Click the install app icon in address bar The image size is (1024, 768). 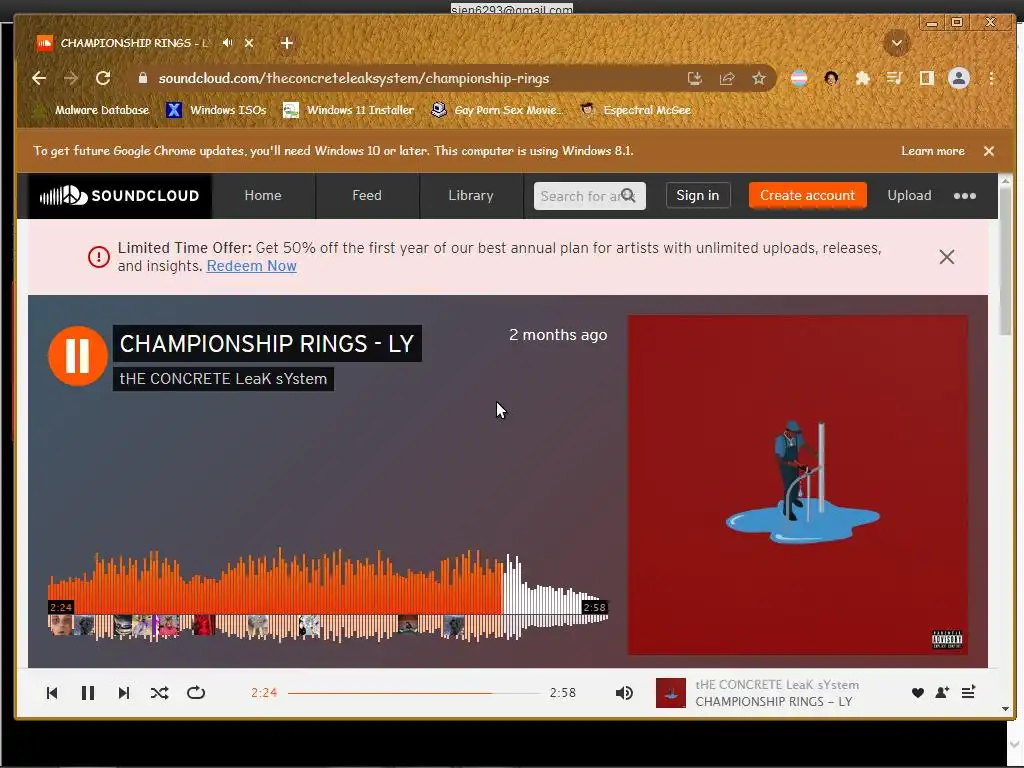pyautogui.click(x=695, y=78)
